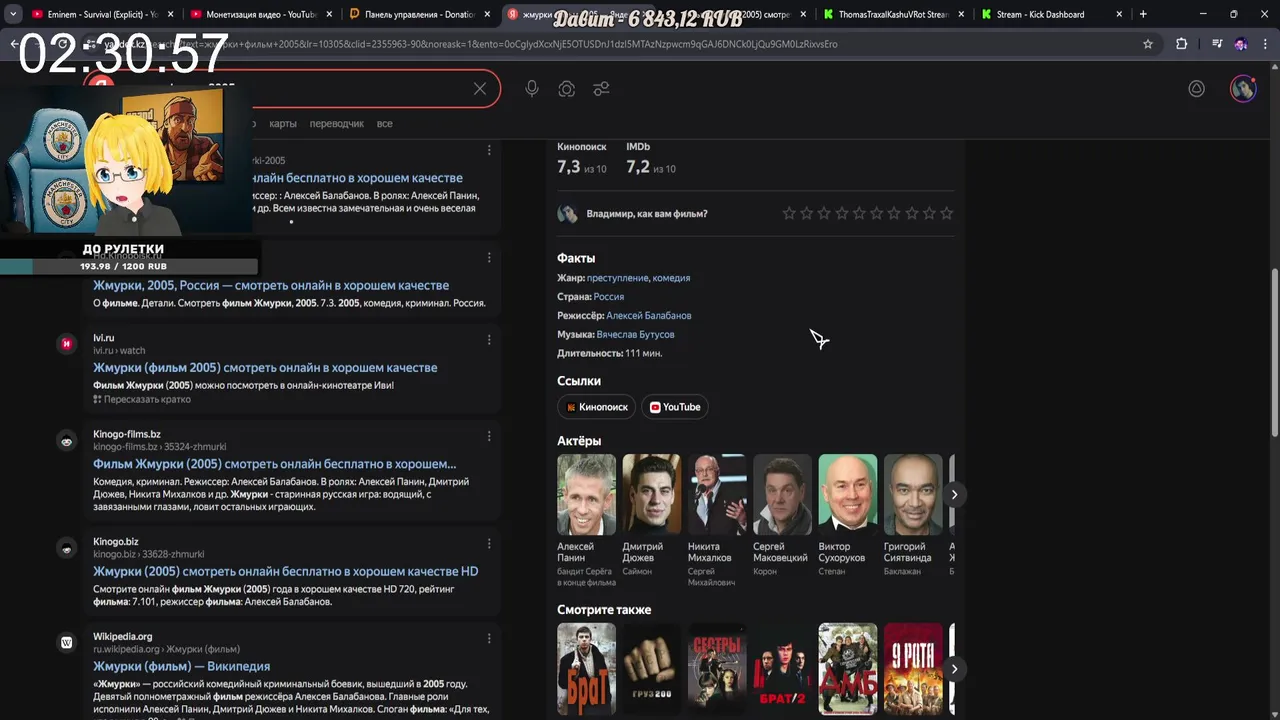The image size is (1280, 720).
Task: Open the Сёстры movie poster
Action: click(x=717, y=668)
